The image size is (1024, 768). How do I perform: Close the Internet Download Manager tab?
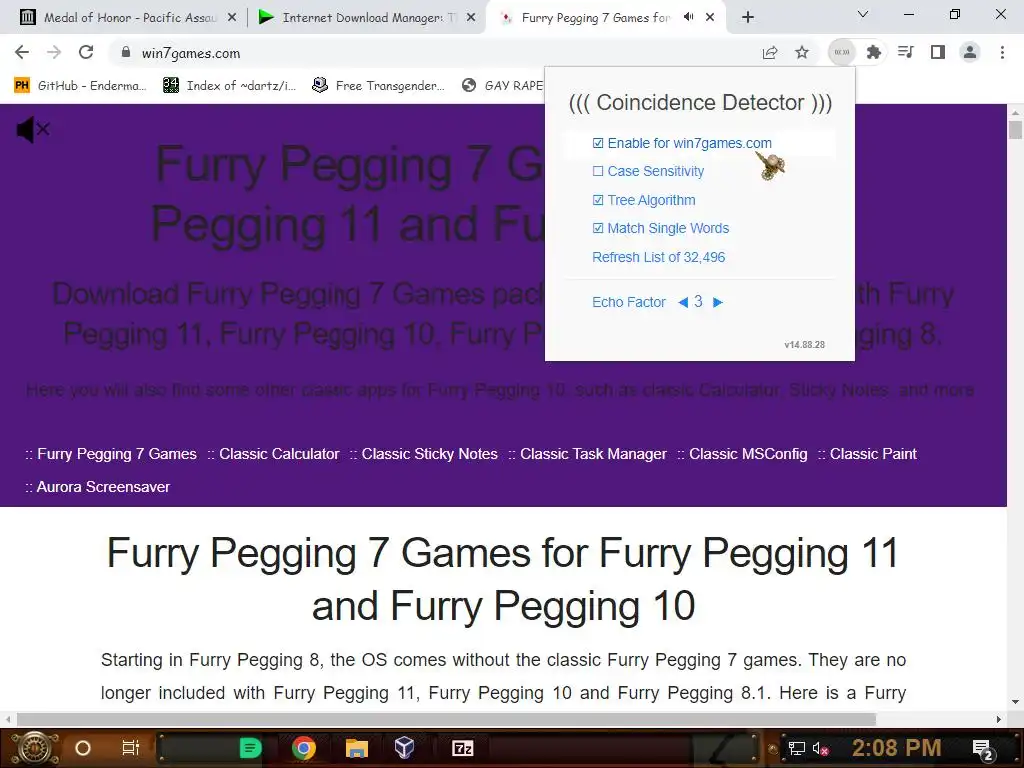(470, 18)
